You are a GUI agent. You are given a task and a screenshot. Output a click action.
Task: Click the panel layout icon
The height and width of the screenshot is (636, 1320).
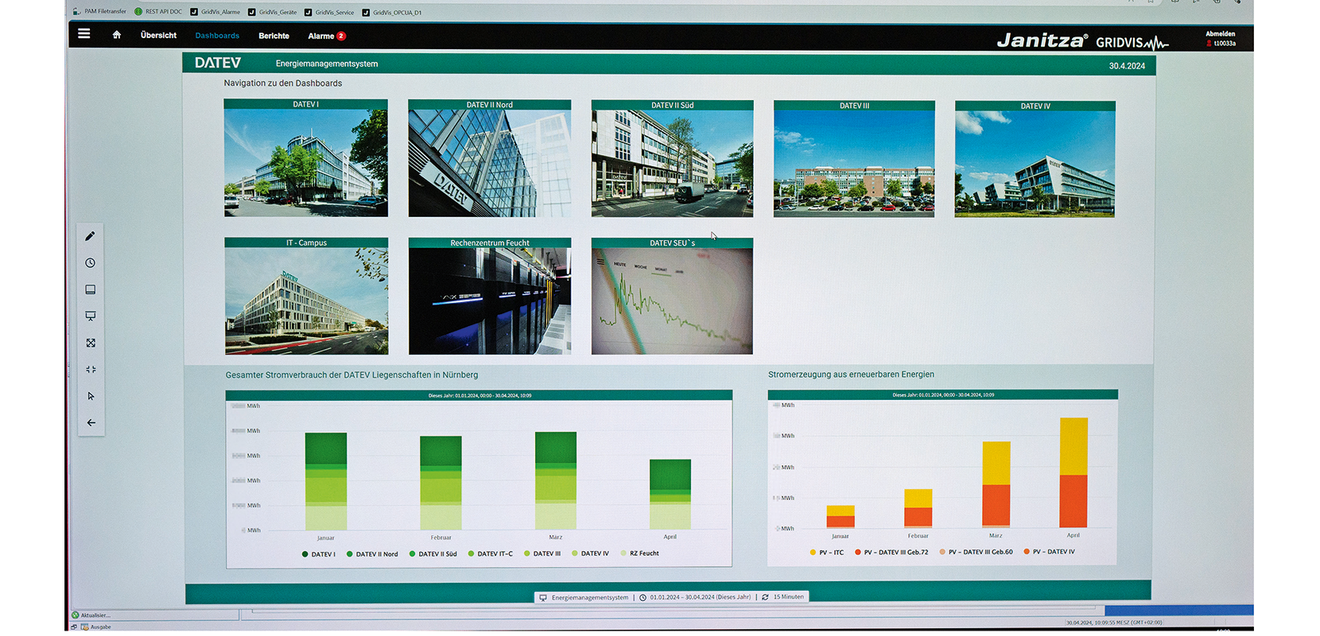click(x=90, y=290)
